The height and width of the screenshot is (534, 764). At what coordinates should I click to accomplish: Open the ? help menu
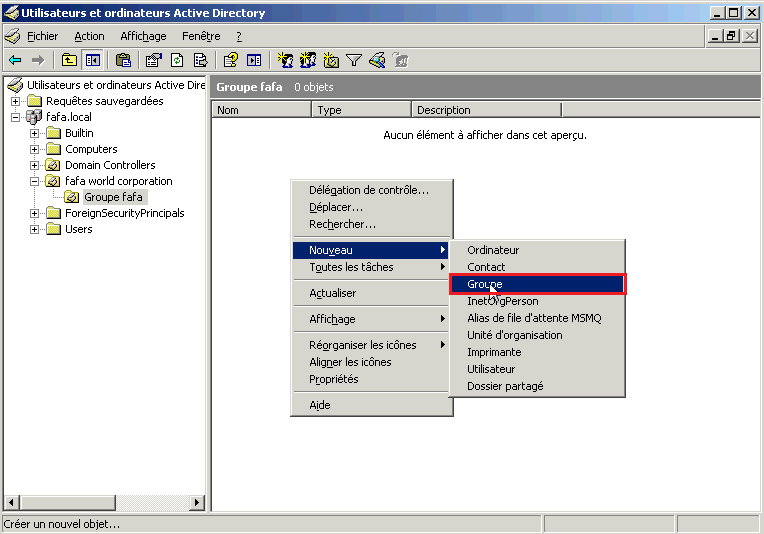(x=239, y=36)
